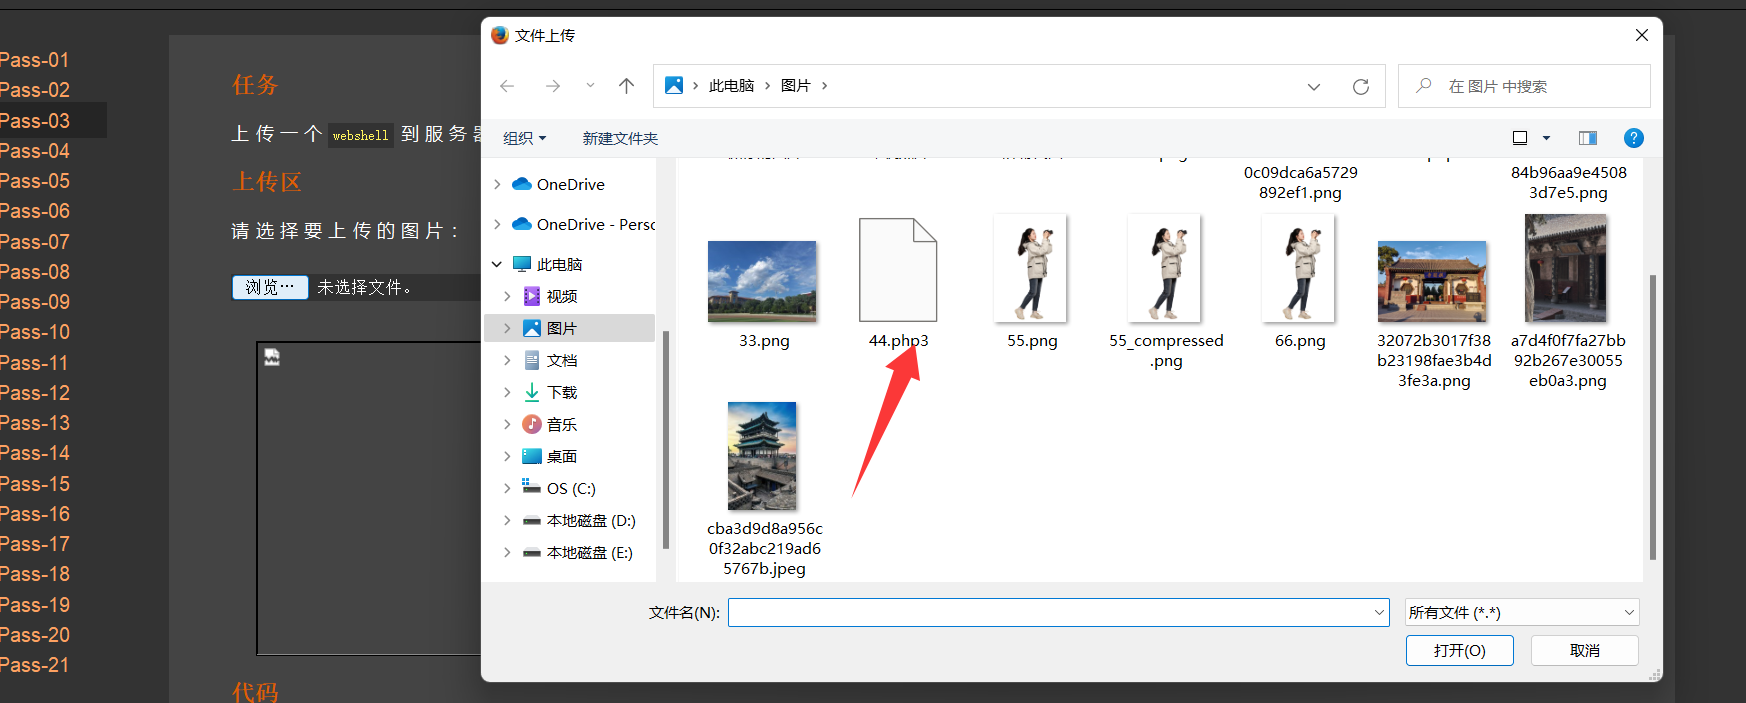Open the 桌面 folder in tree
This screenshot has height=703, width=1746.
561,456
